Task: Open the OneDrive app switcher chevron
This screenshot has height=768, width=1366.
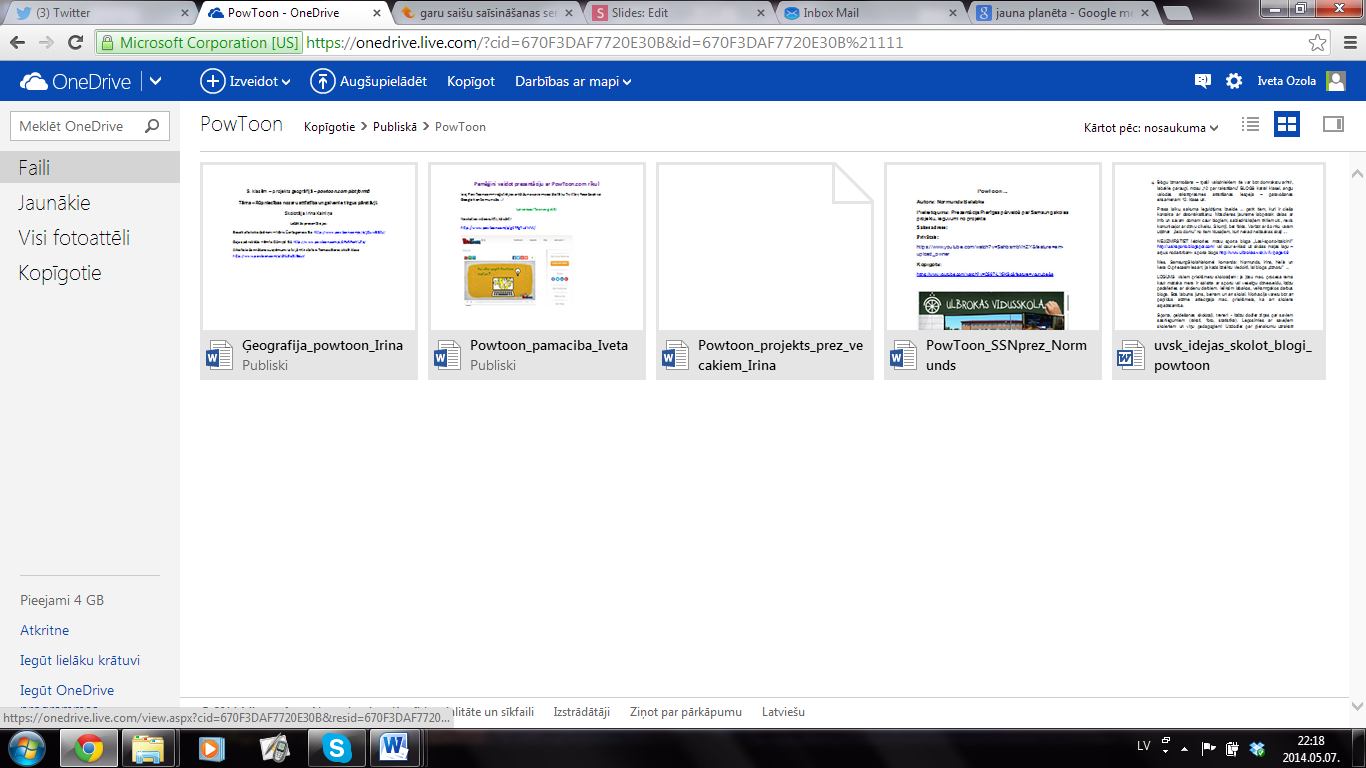Action: (x=155, y=82)
